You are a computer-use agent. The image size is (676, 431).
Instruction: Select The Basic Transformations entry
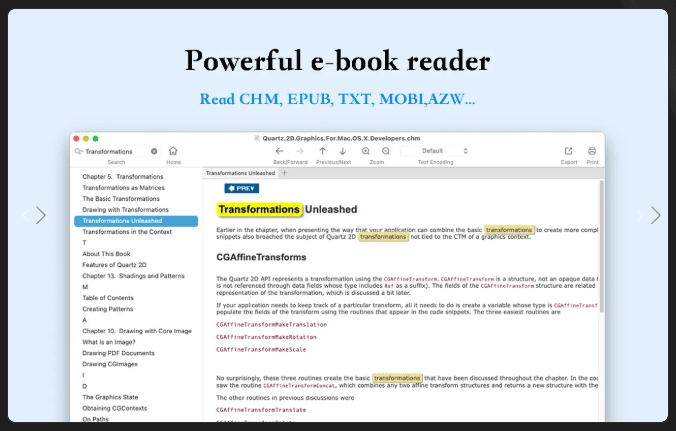pyautogui.click(x=121, y=199)
